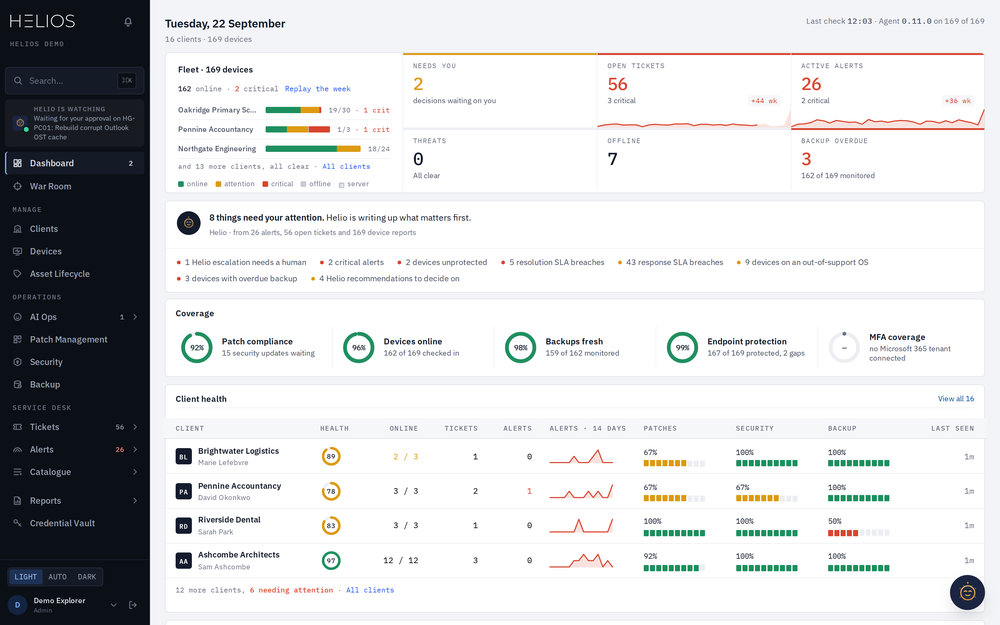
Task: Open the War Room page
Action: point(75,186)
